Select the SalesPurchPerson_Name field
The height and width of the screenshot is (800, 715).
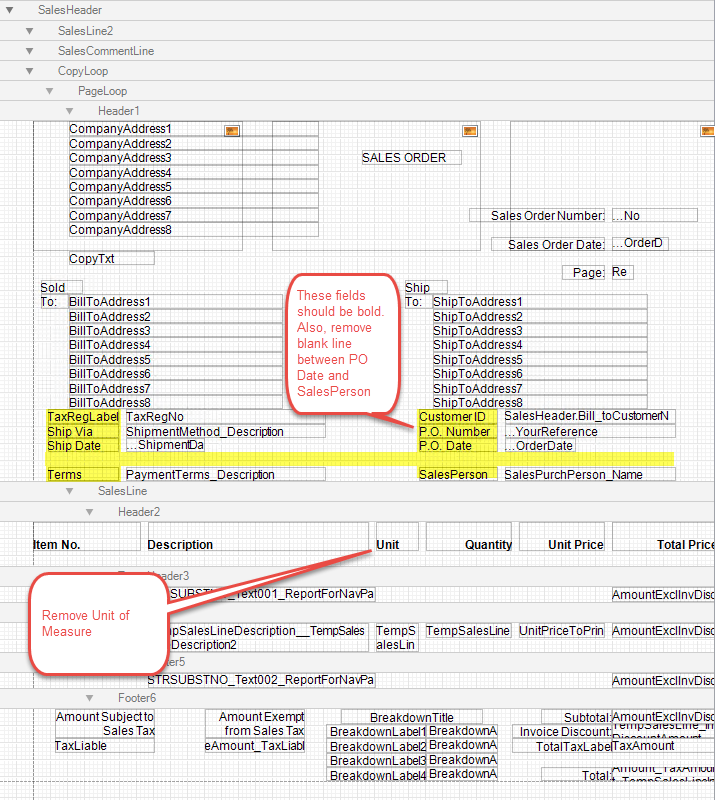click(x=589, y=474)
